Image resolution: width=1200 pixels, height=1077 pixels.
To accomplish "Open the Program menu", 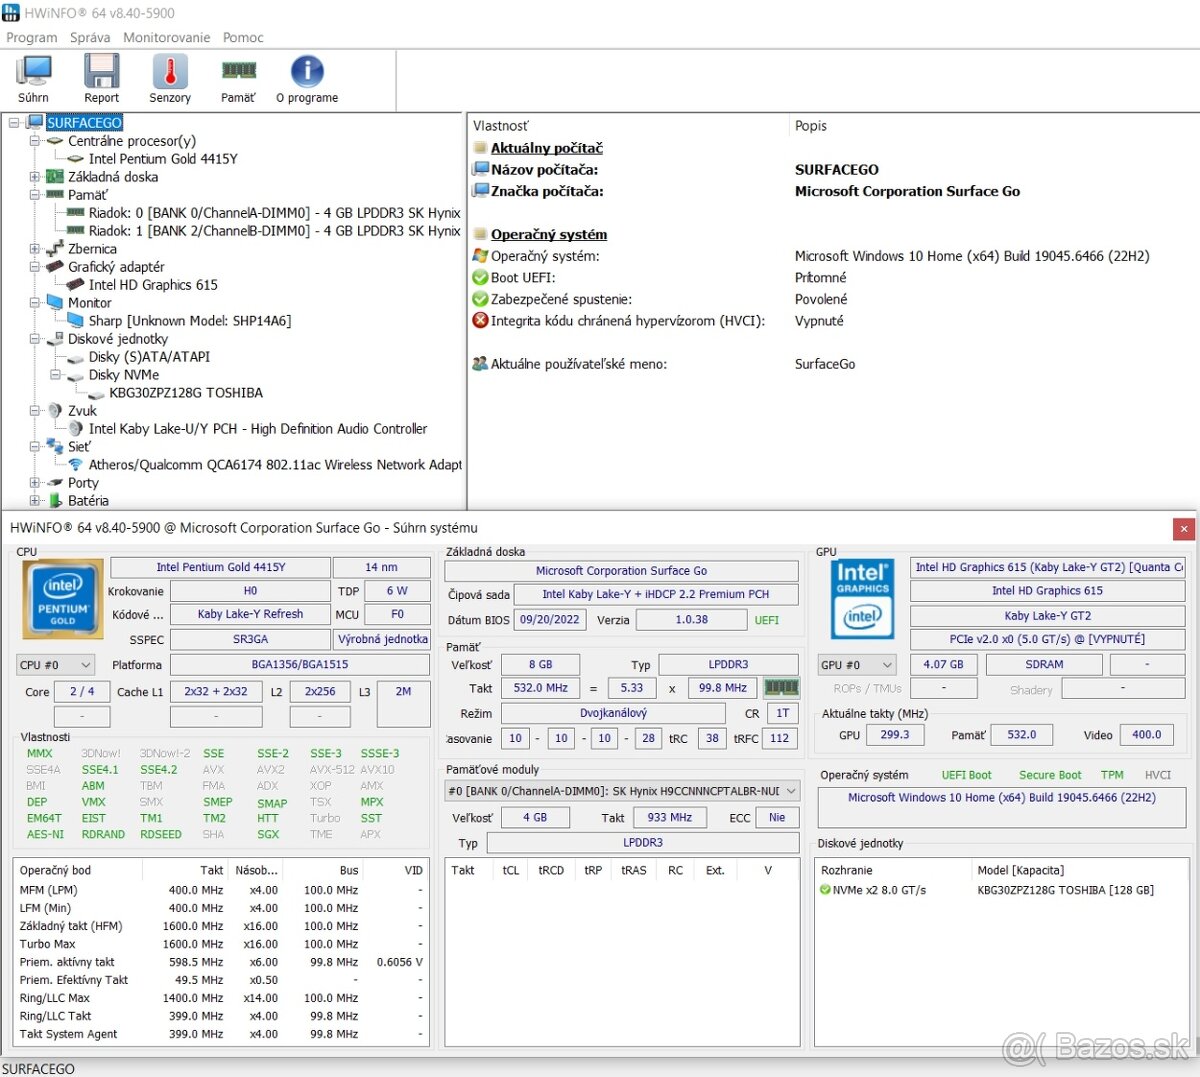I will 32,37.
